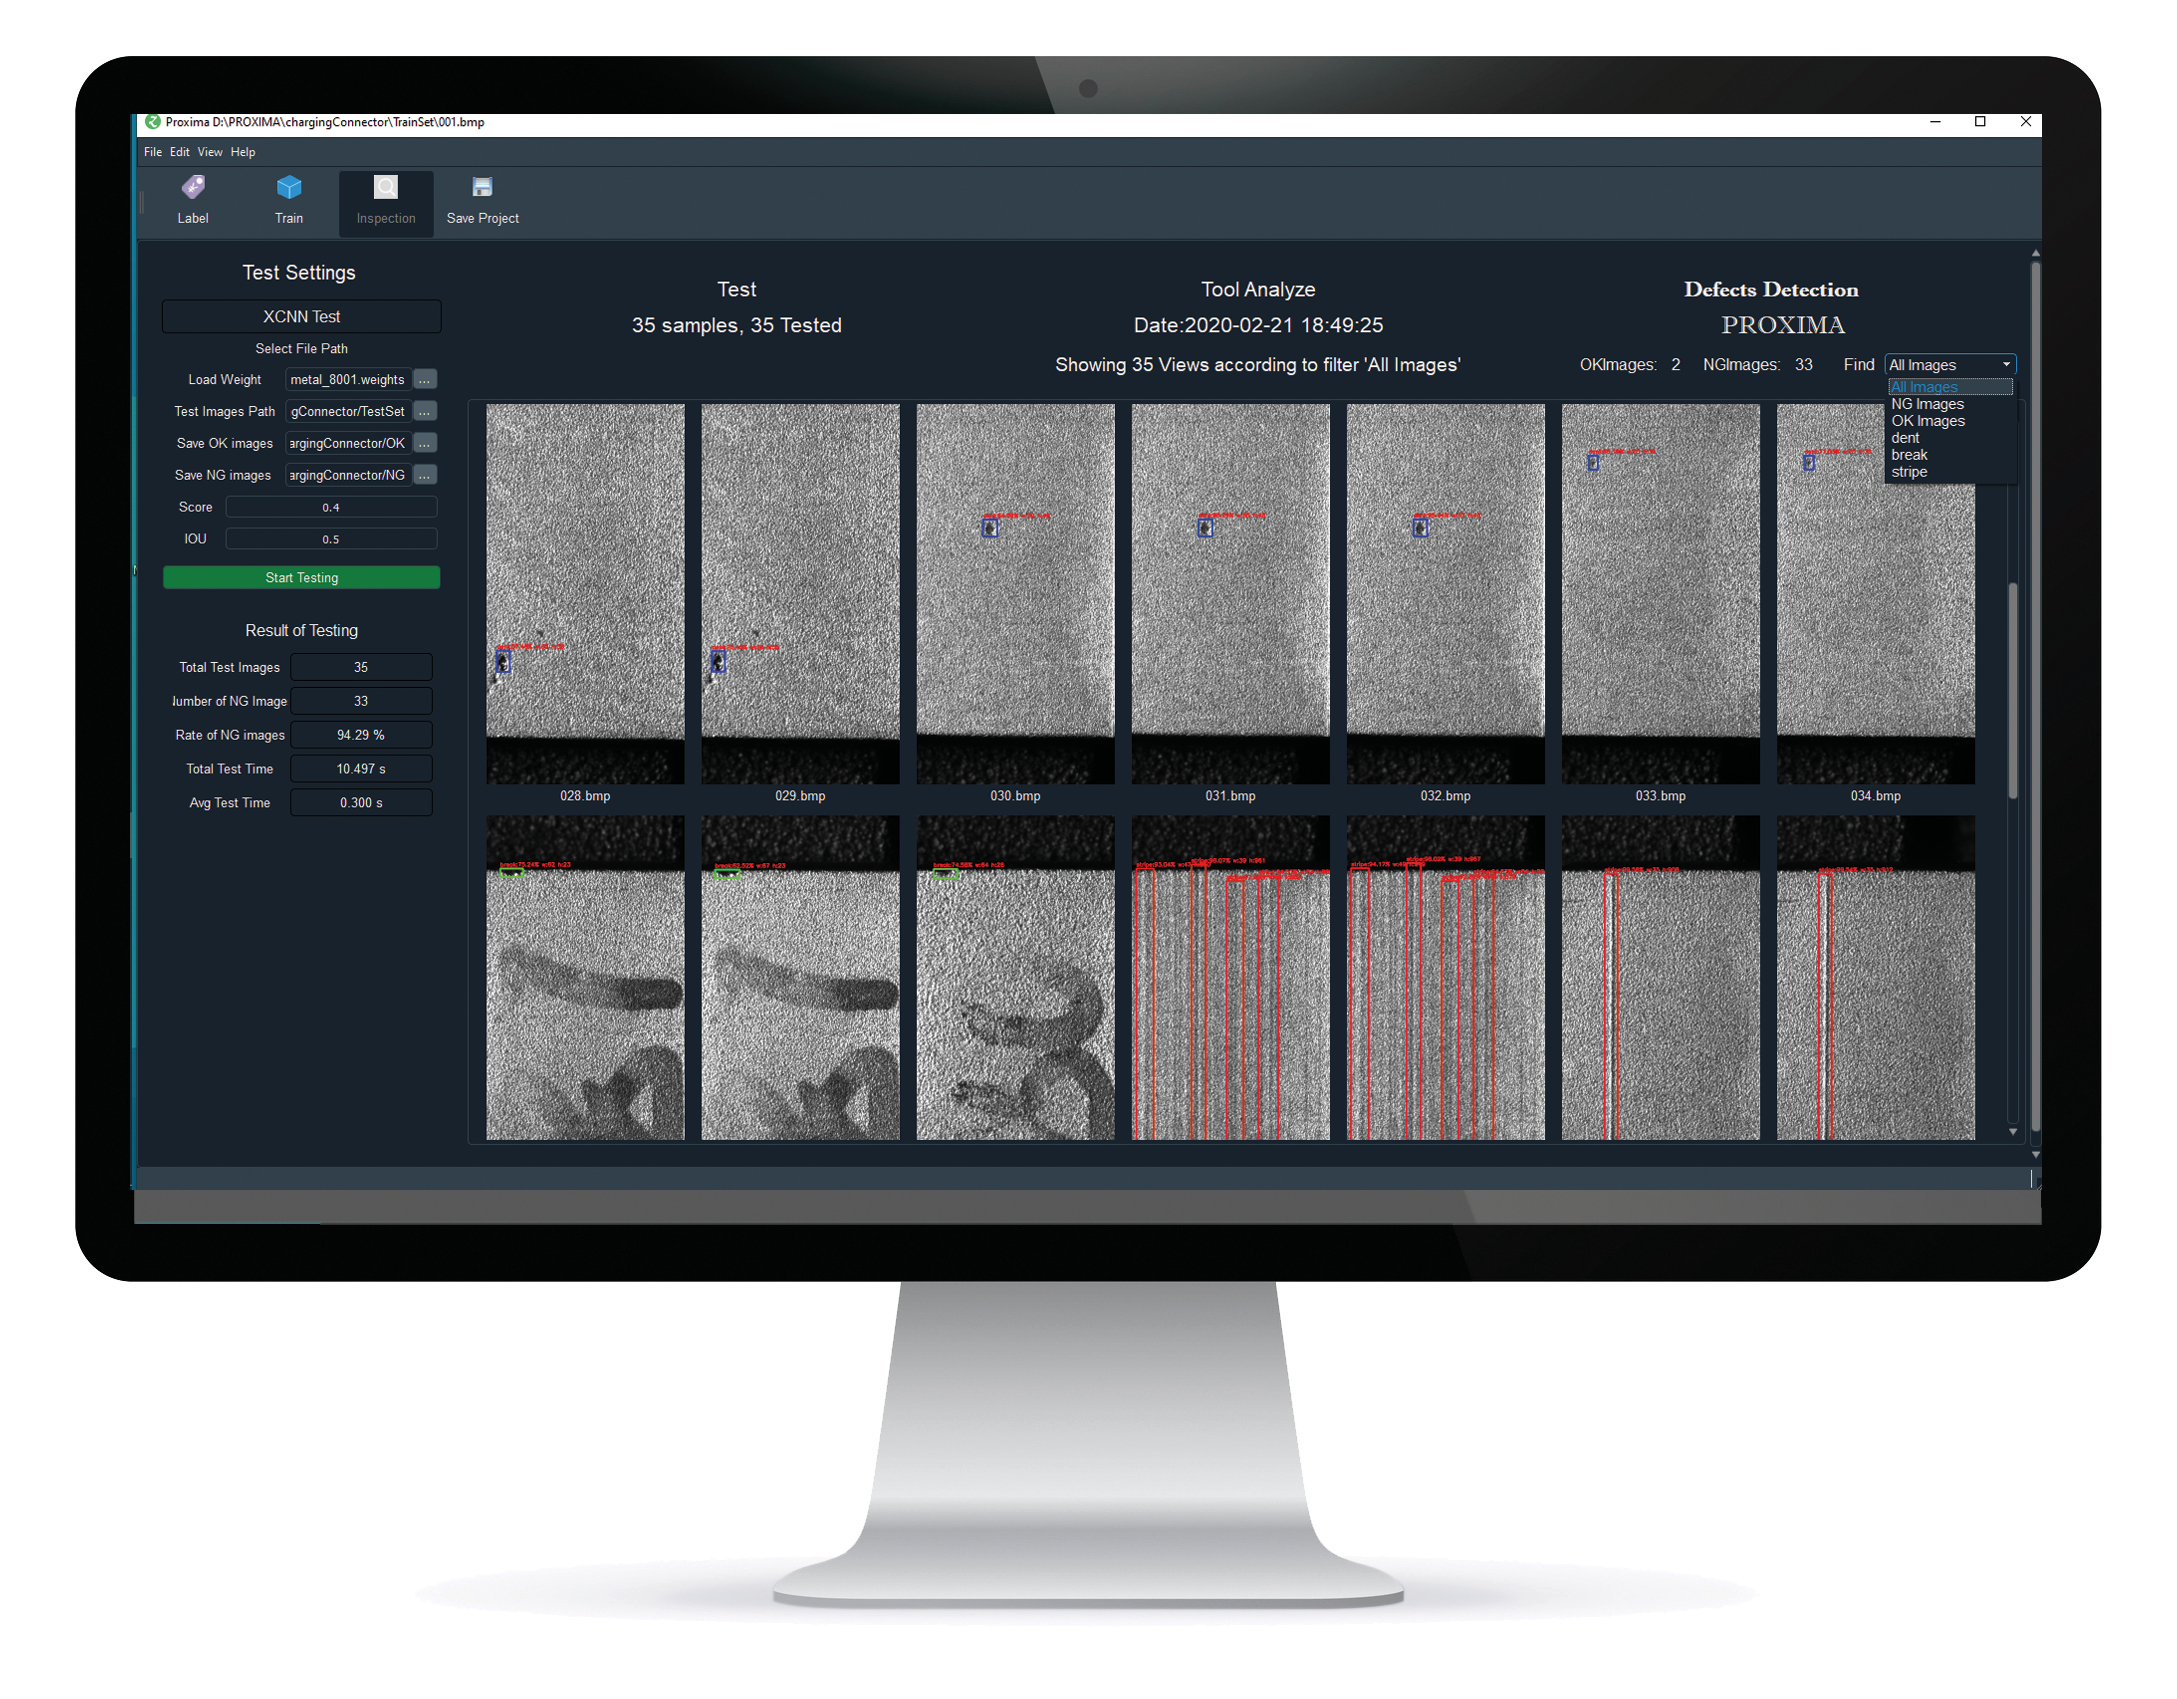Click the Load Weight field

click(x=348, y=379)
